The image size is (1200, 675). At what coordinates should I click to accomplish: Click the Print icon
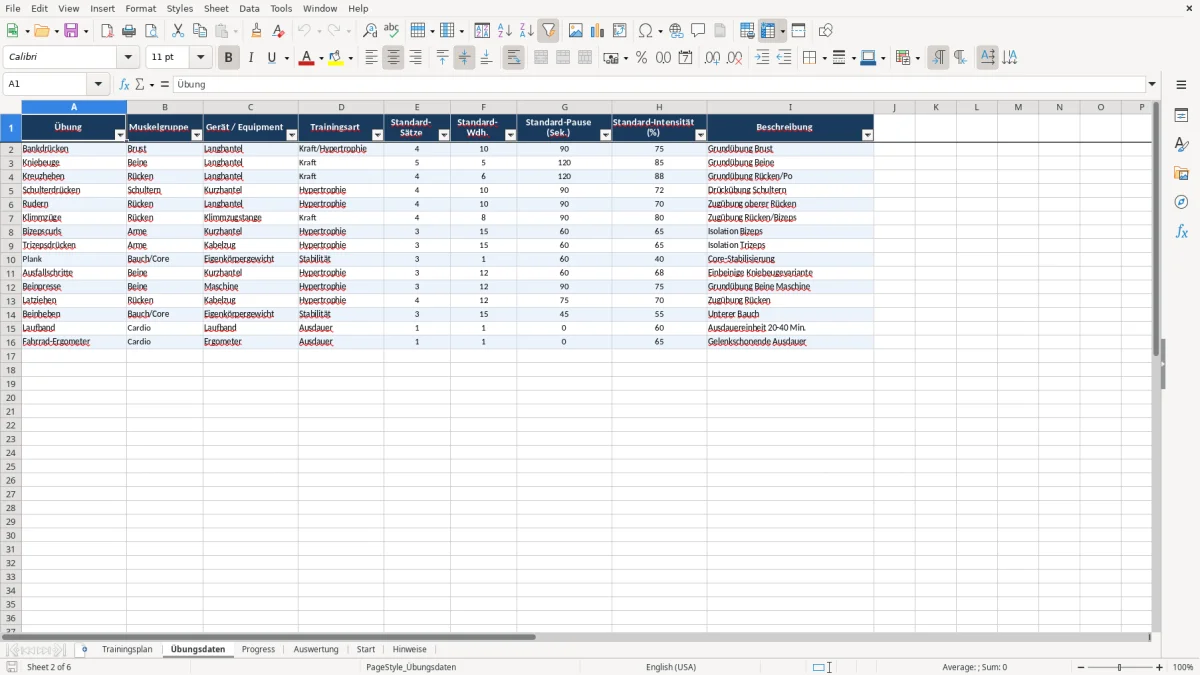click(x=129, y=31)
